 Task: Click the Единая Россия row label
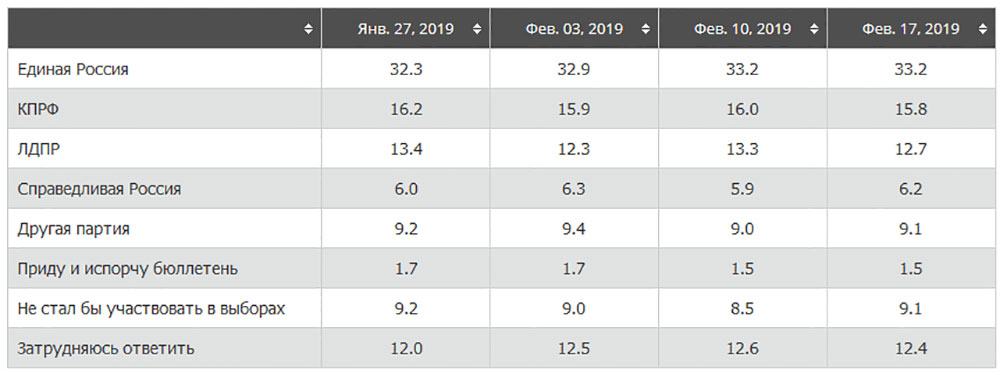click(73, 70)
